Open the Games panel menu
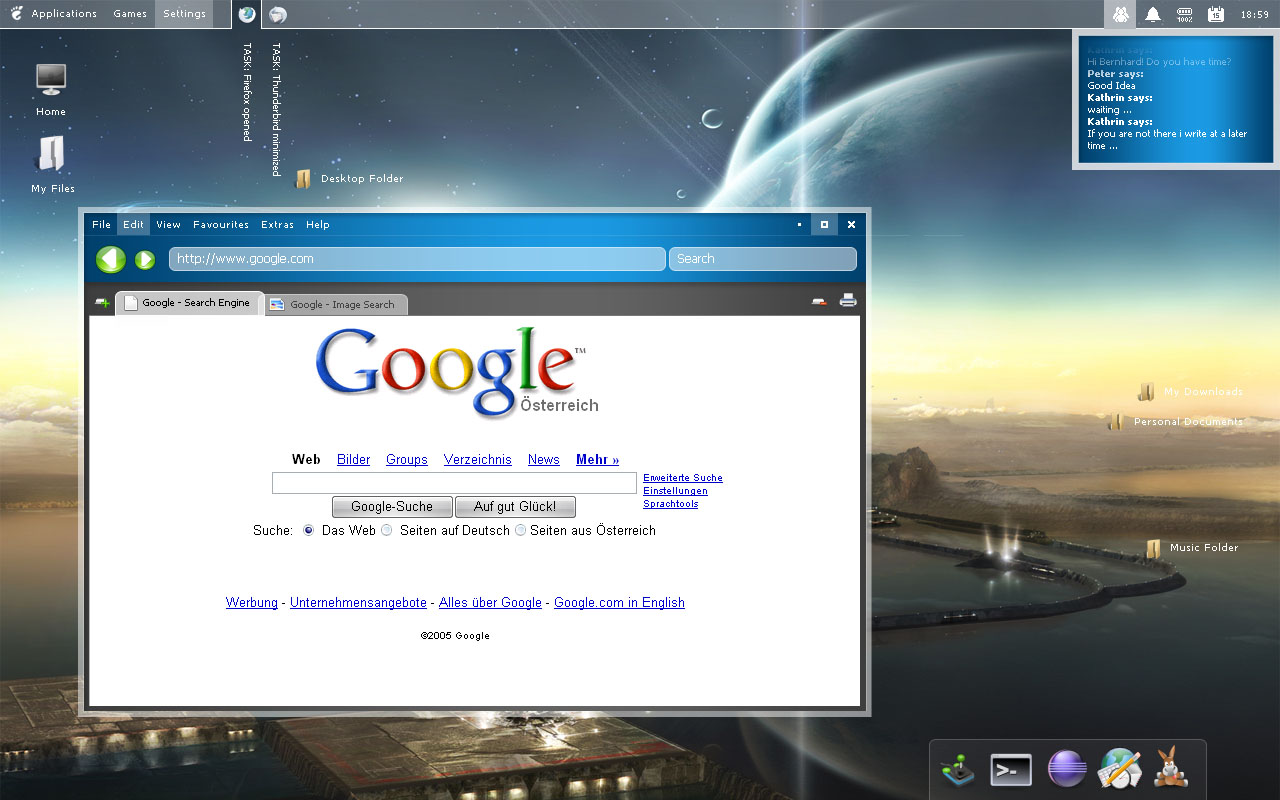Viewport: 1280px width, 800px height. 130,14
